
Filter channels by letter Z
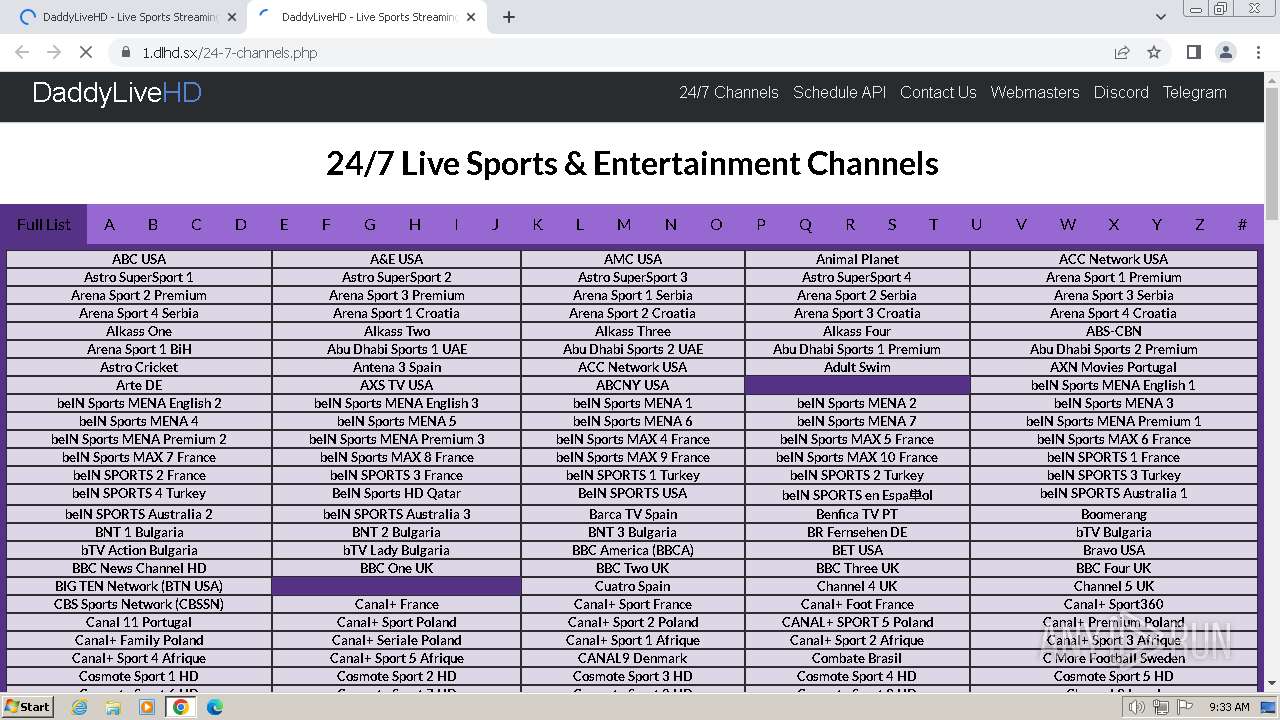pos(1199,224)
